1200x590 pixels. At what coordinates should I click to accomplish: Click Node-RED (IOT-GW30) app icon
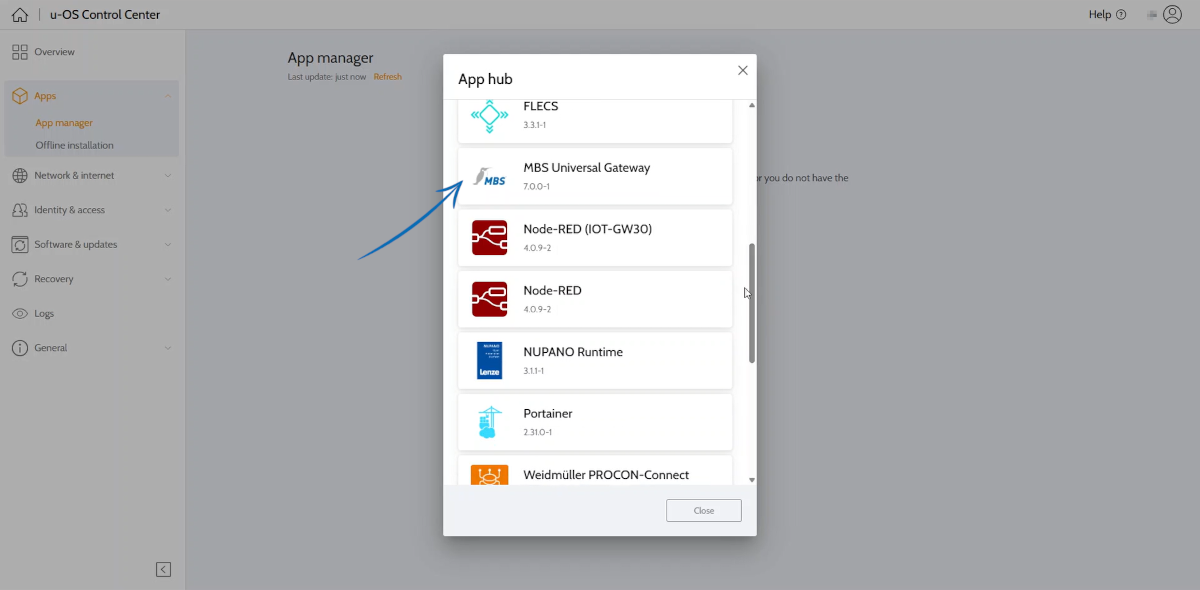tap(489, 238)
